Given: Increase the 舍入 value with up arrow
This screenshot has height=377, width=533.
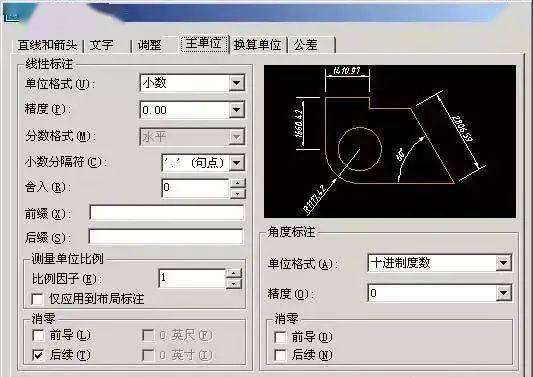Looking at the screenshot, I should 237,184.
